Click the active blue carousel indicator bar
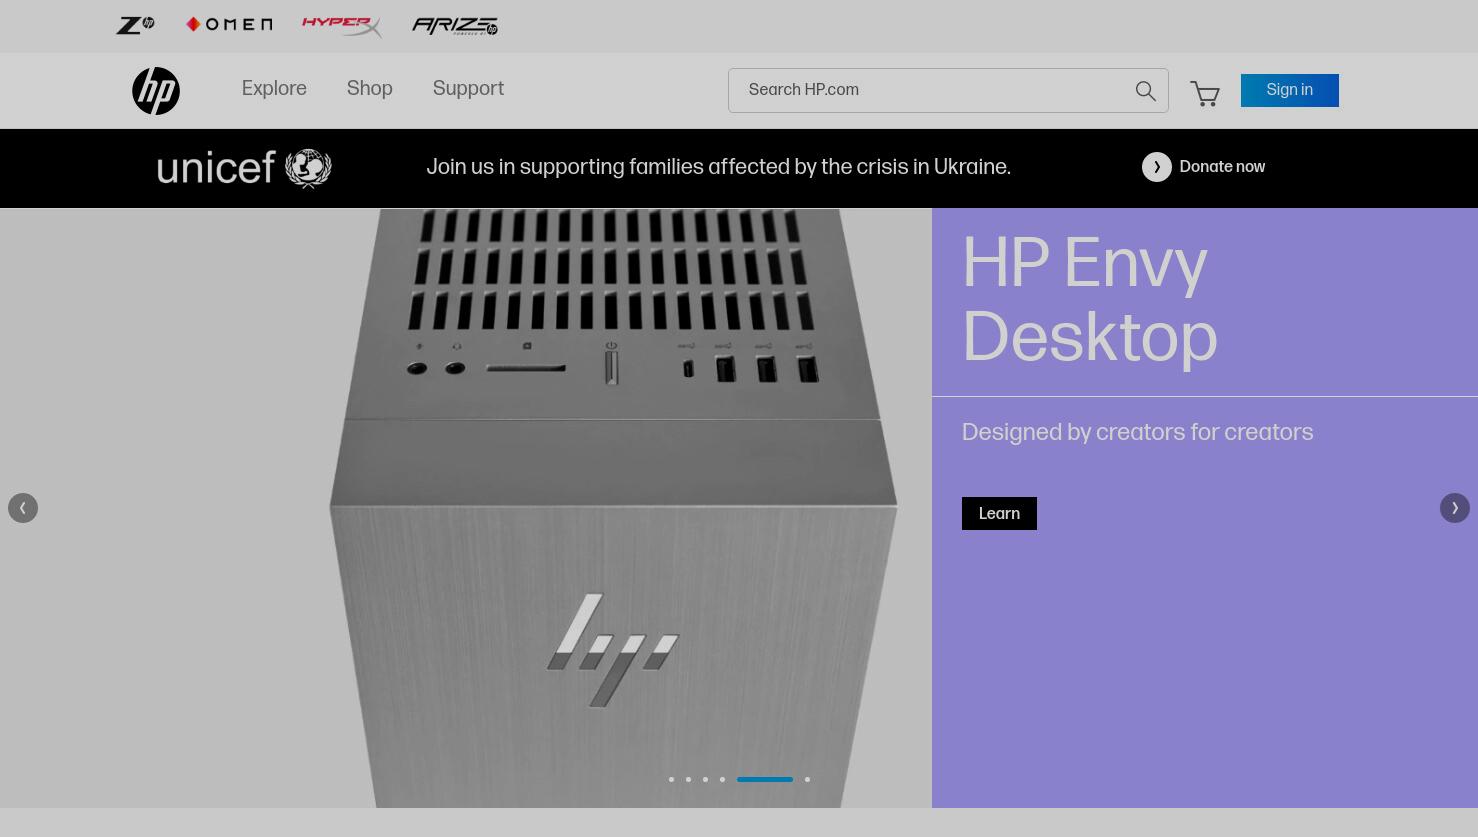Screen dimensions: 1478x837 [x=765, y=779]
